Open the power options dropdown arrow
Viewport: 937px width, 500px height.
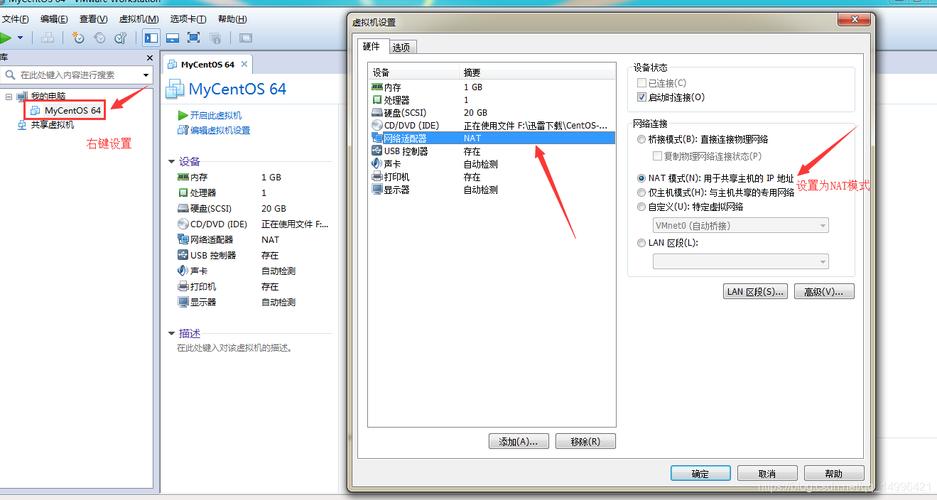(x=20, y=38)
